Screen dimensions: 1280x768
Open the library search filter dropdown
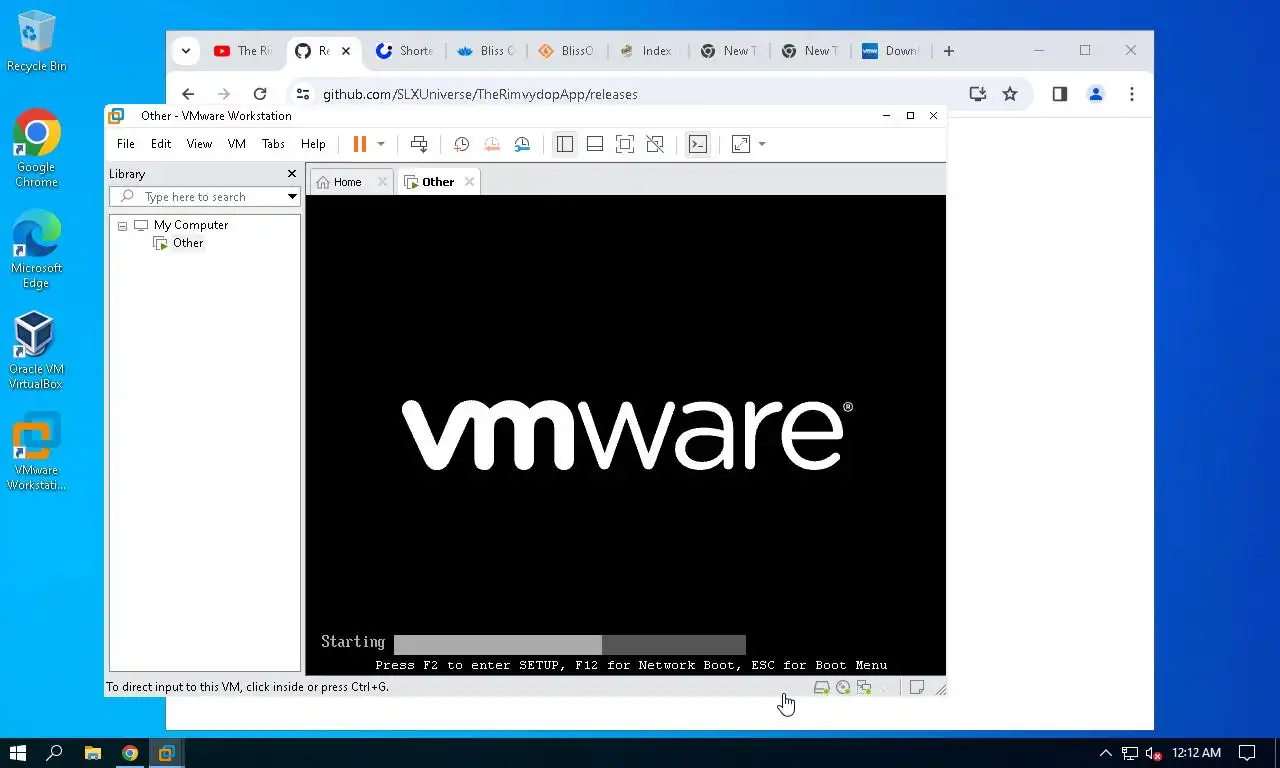point(292,197)
